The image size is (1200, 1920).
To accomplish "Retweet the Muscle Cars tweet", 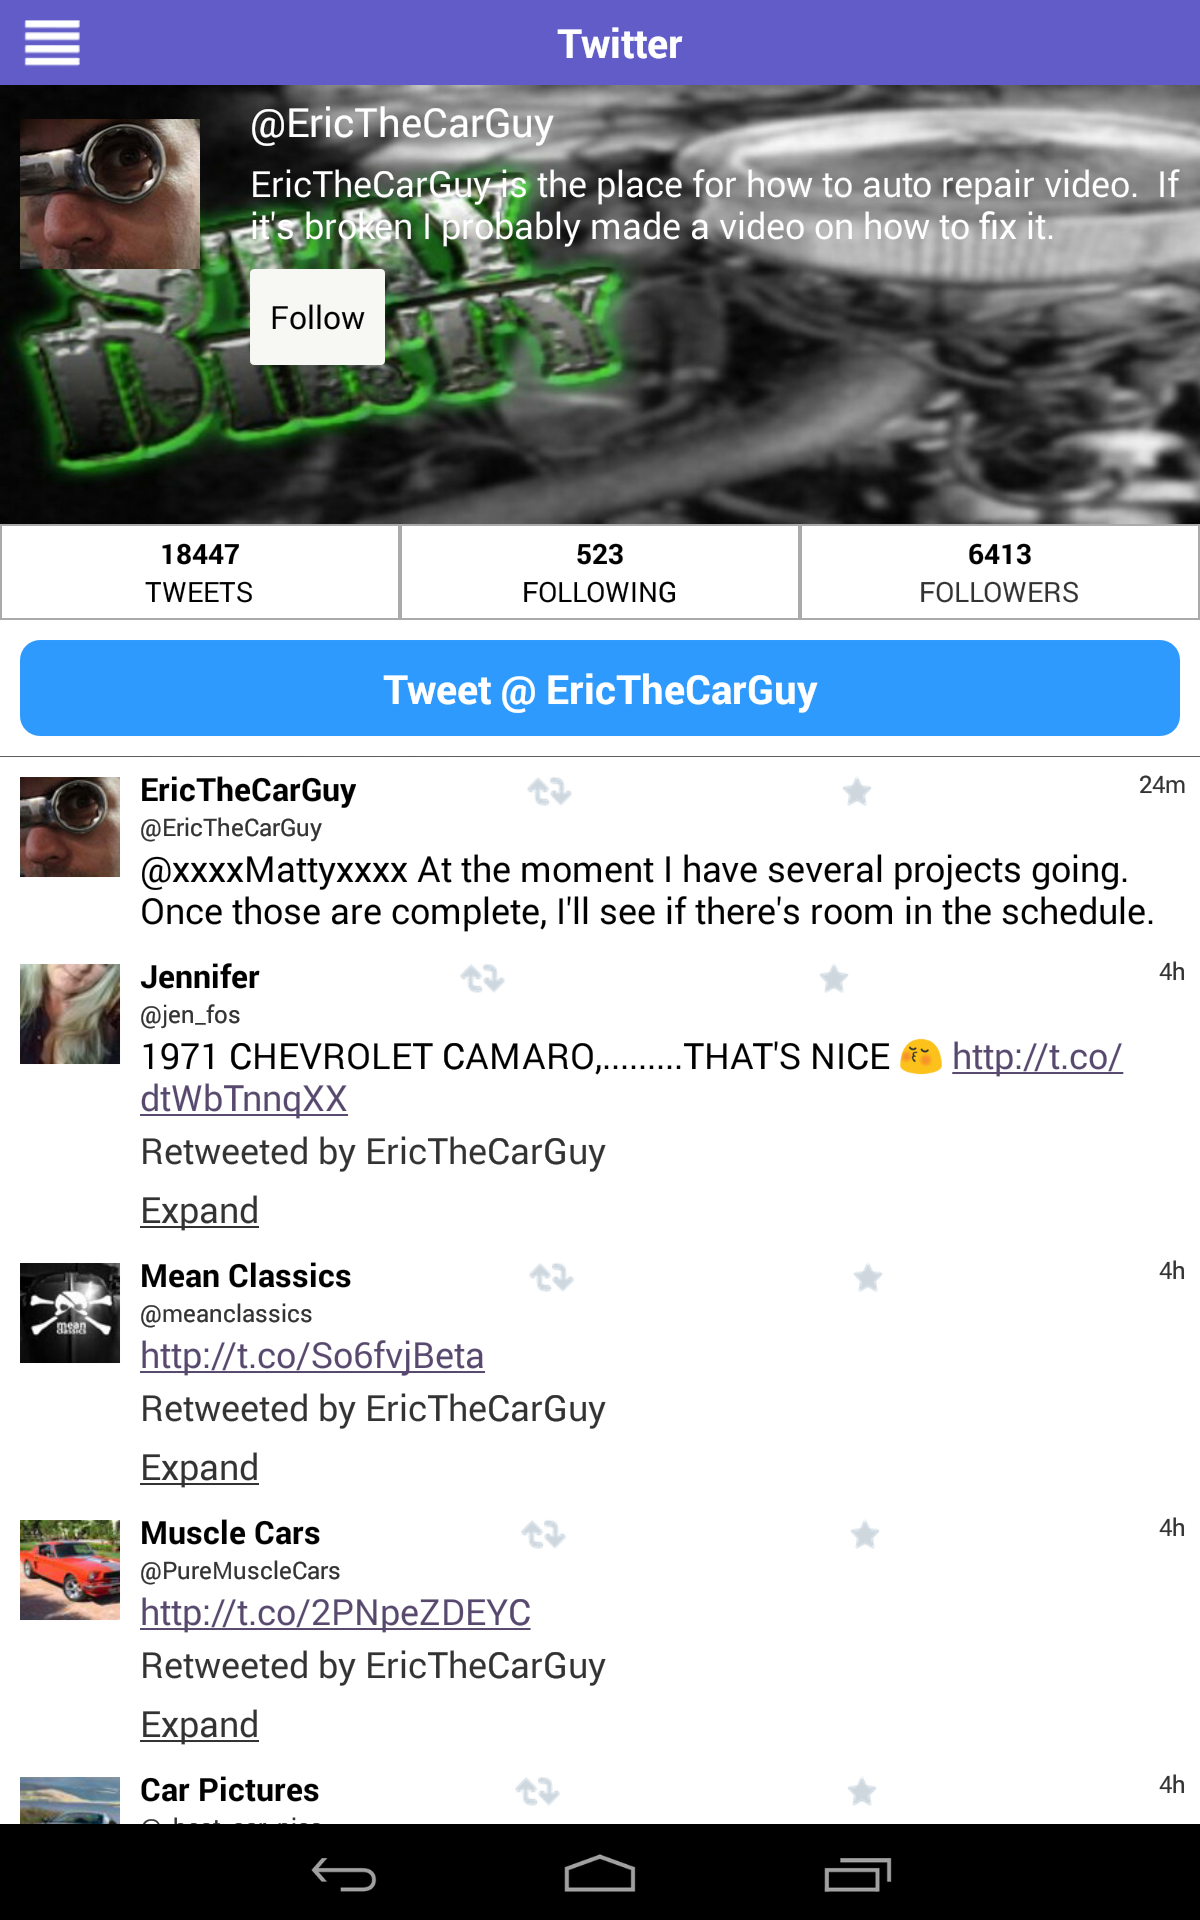I will (543, 1534).
